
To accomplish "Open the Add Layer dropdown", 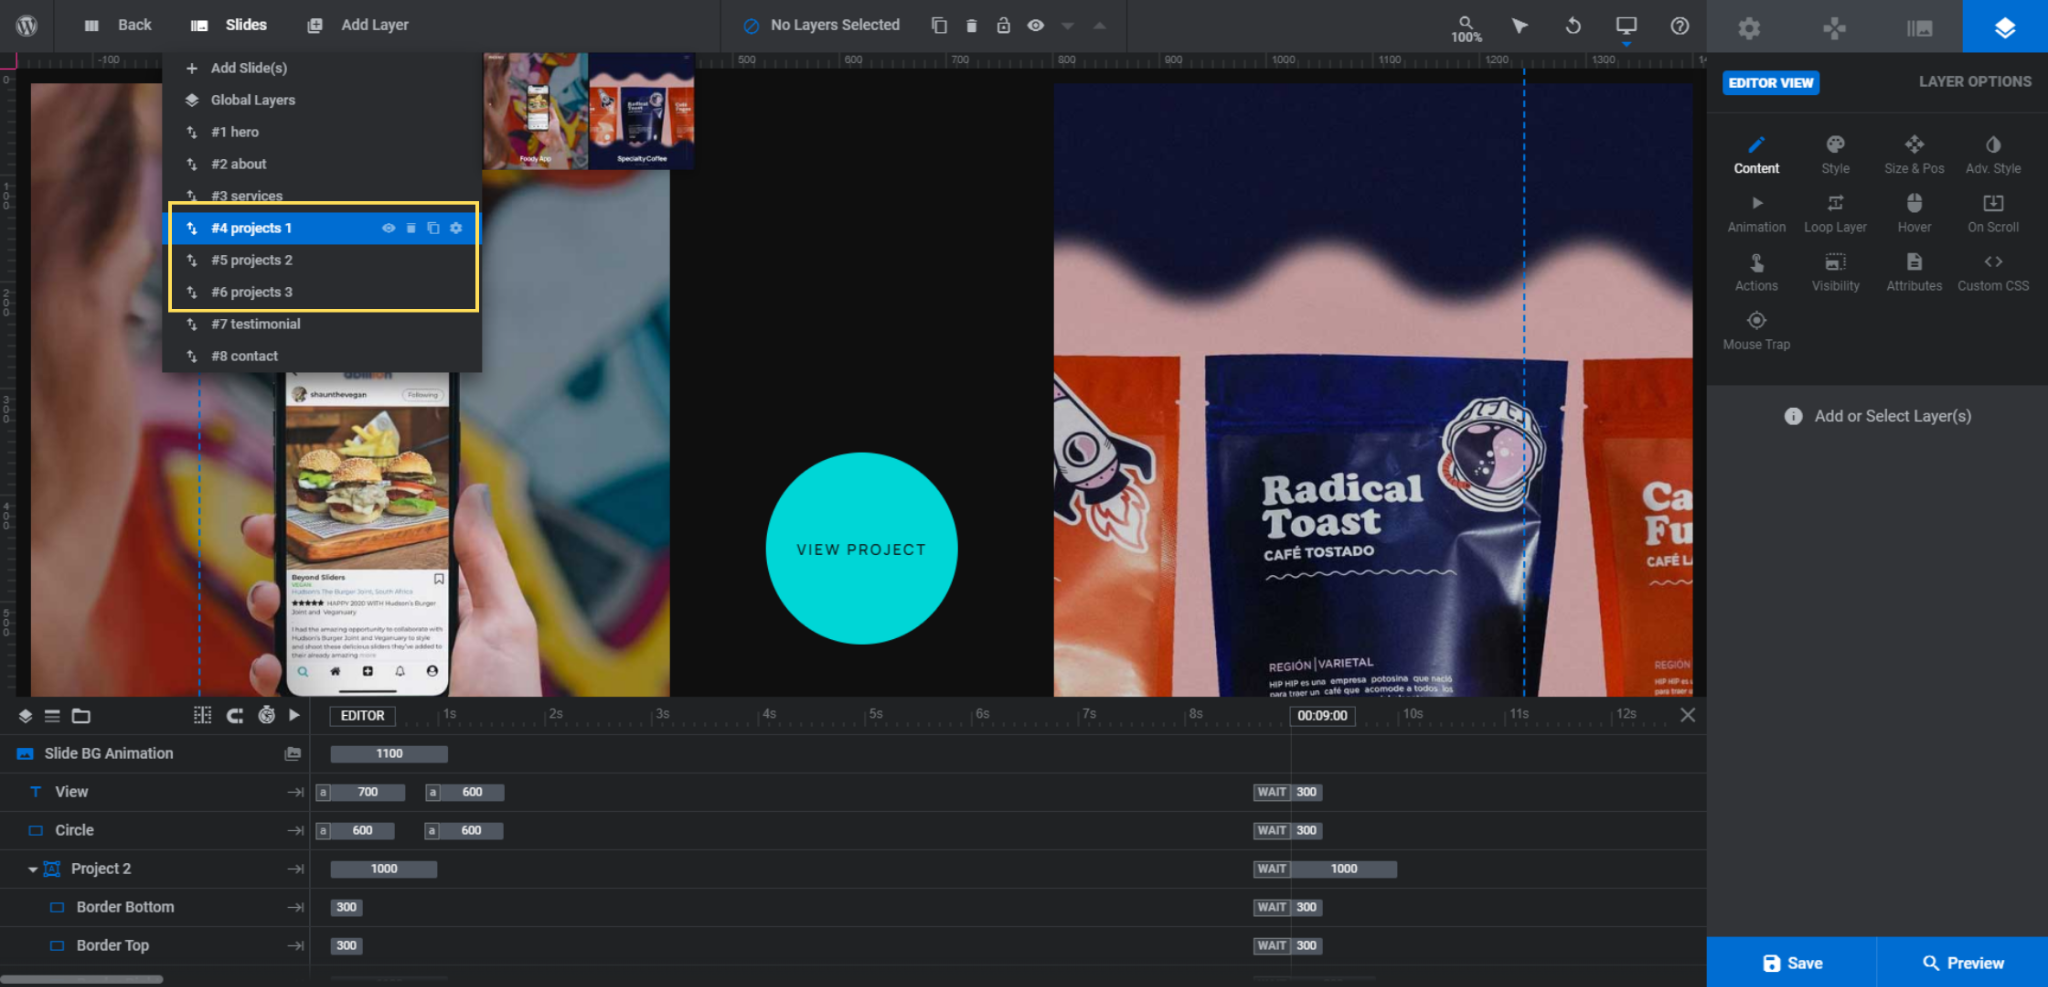I will [358, 25].
